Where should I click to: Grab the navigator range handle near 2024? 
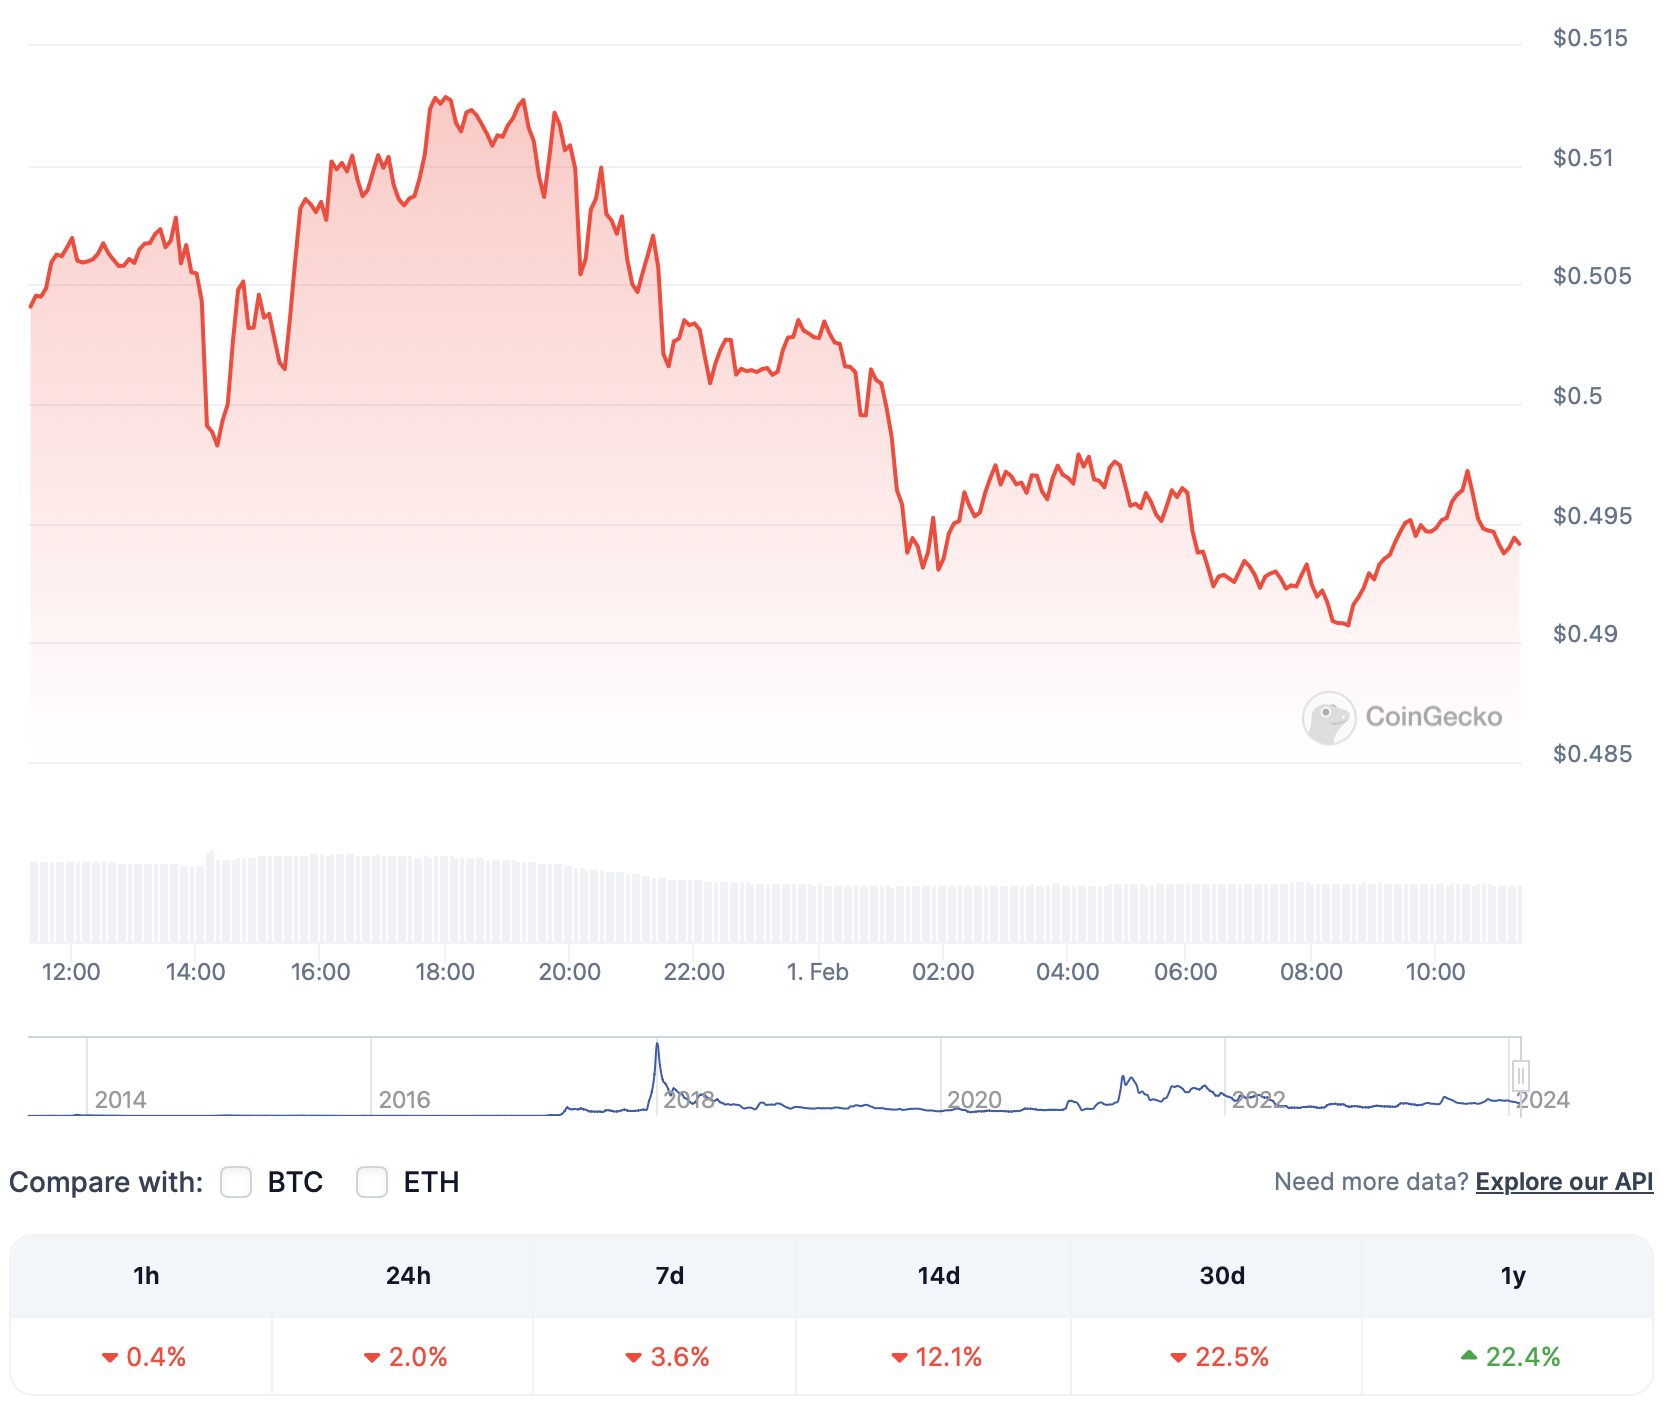[1520, 1075]
